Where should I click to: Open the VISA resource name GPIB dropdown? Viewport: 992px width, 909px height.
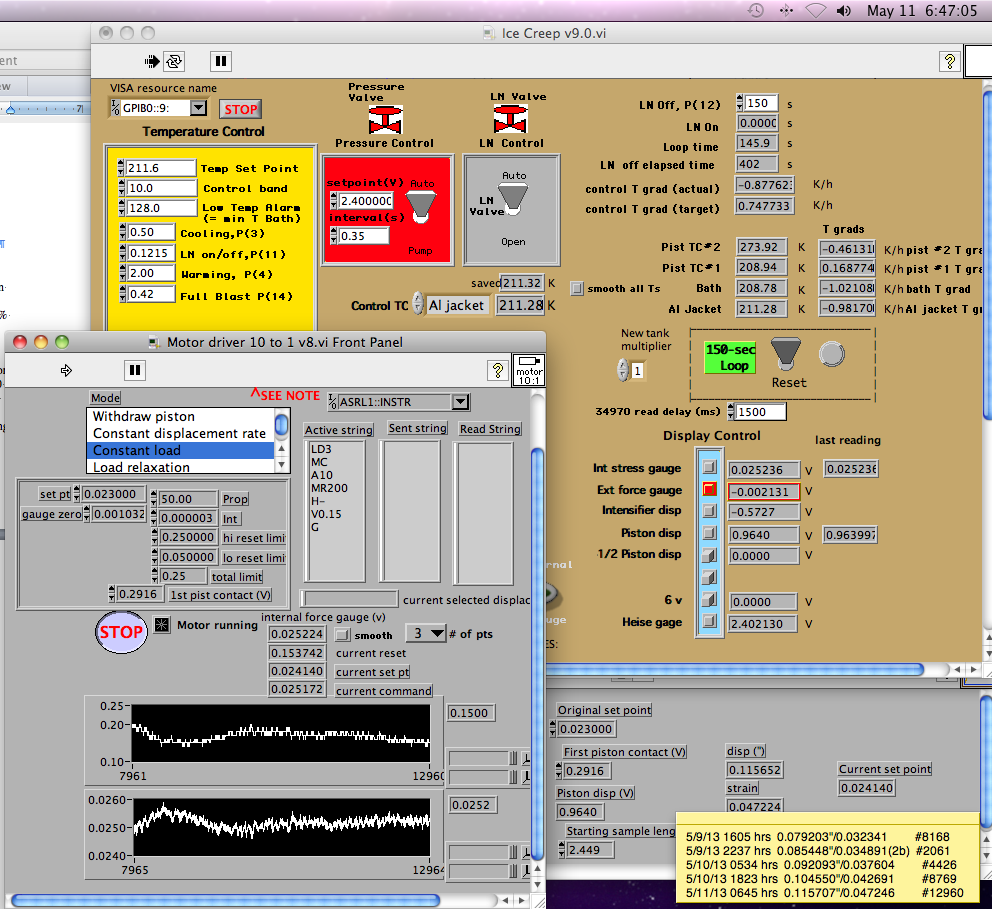point(198,108)
